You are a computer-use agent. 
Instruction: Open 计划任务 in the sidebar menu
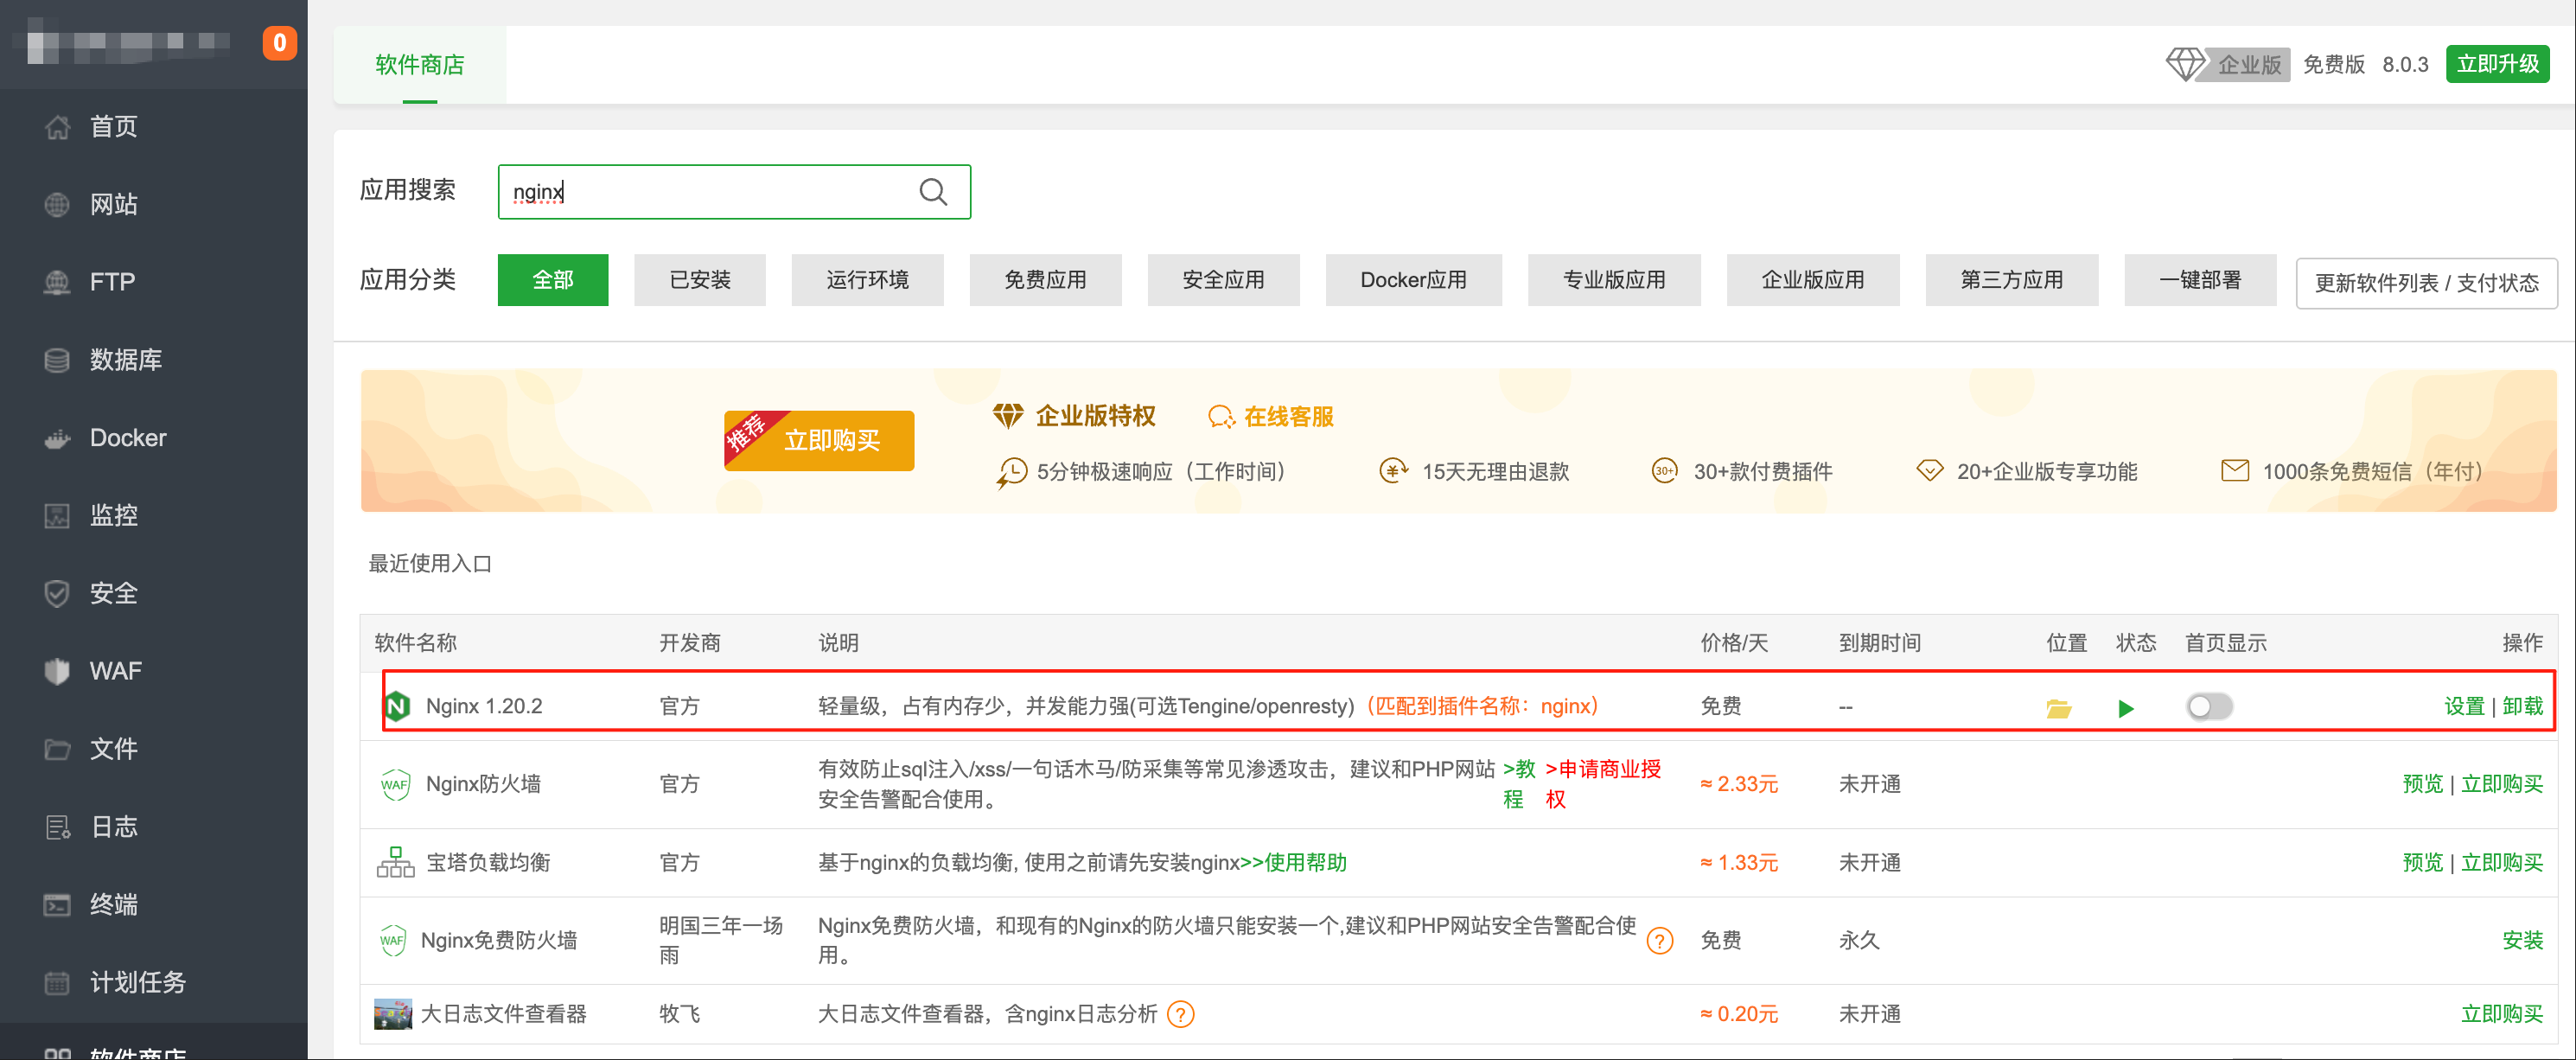[x=137, y=982]
